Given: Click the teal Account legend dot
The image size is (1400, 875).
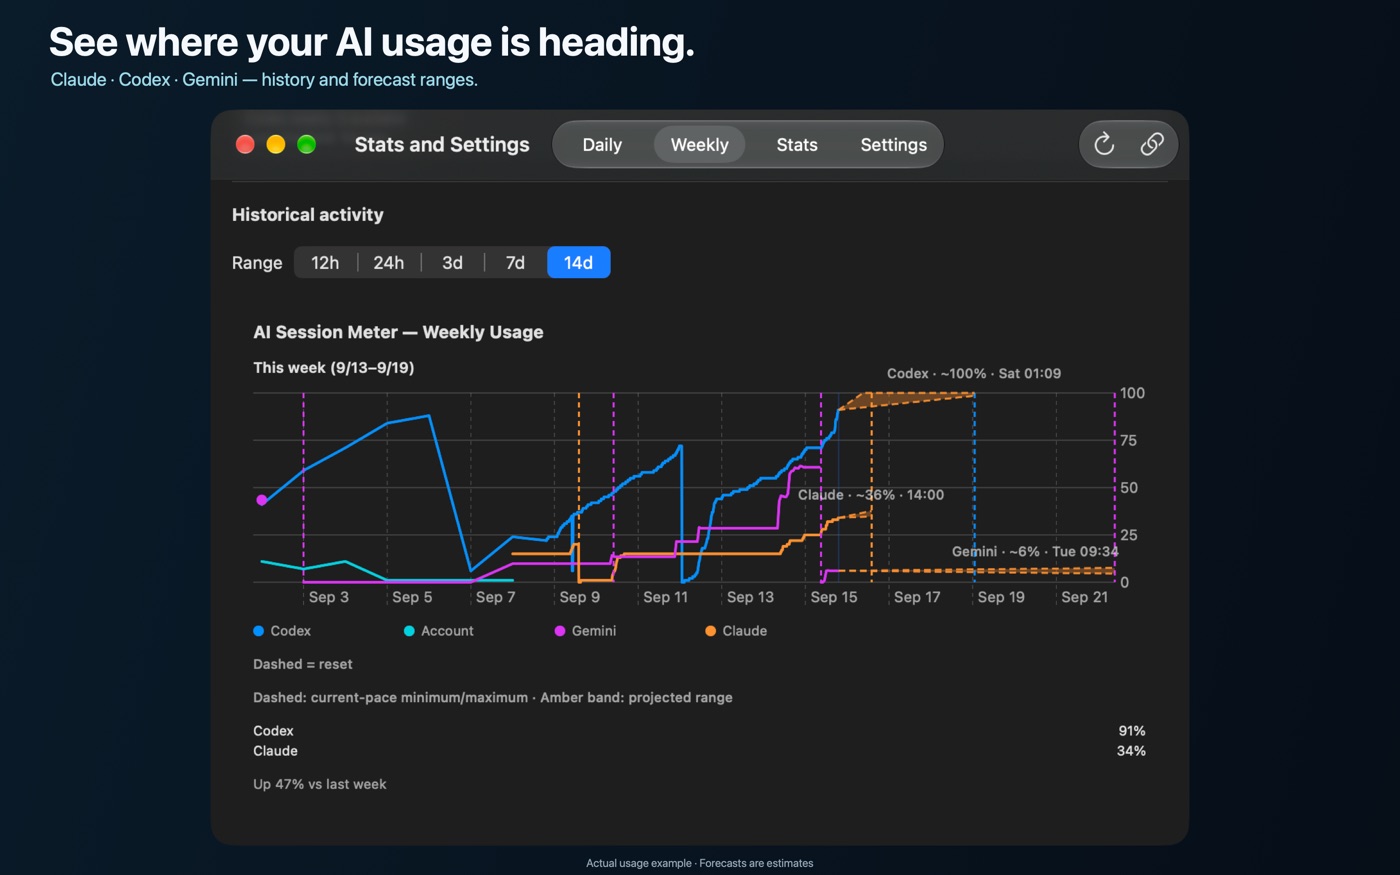Looking at the screenshot, I should click(409, 631).
